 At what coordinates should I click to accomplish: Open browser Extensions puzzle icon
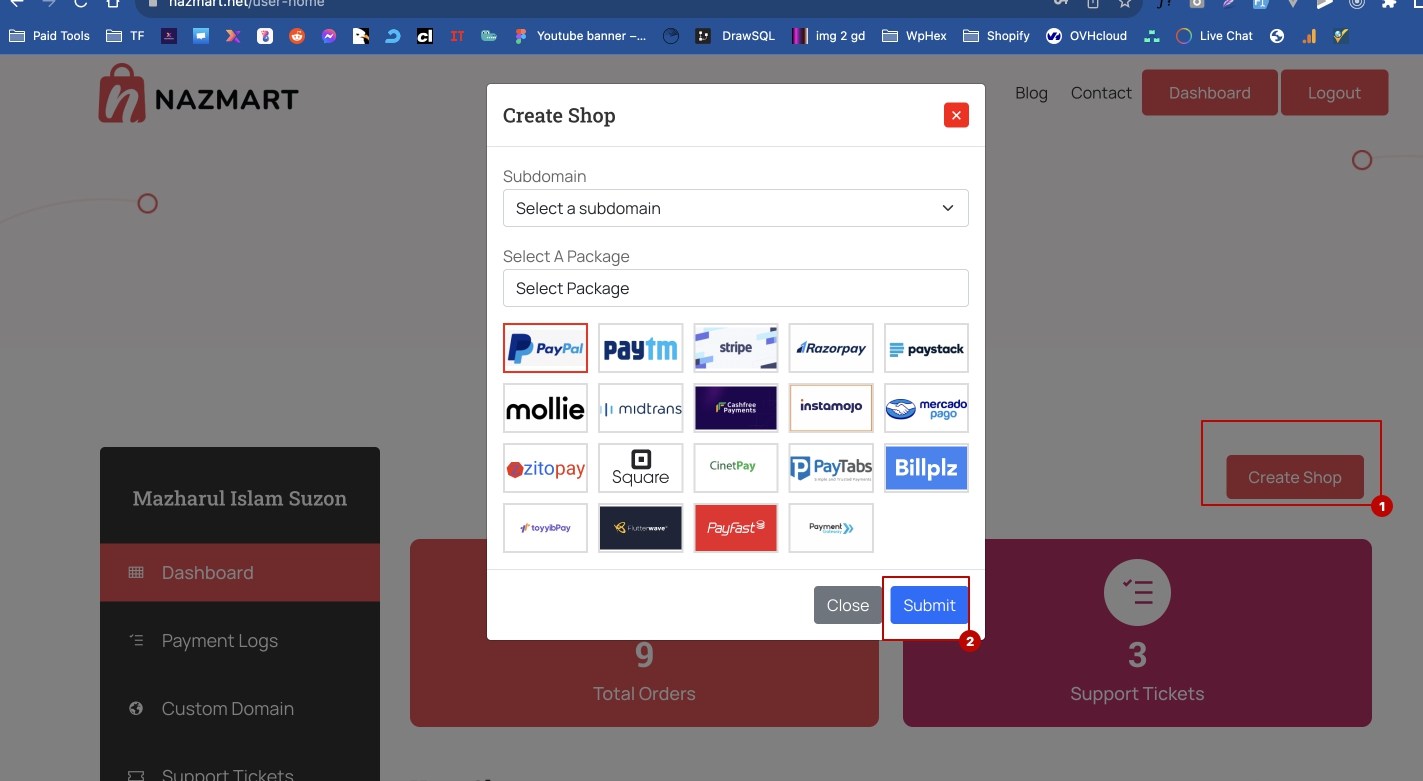[1388, 4]
